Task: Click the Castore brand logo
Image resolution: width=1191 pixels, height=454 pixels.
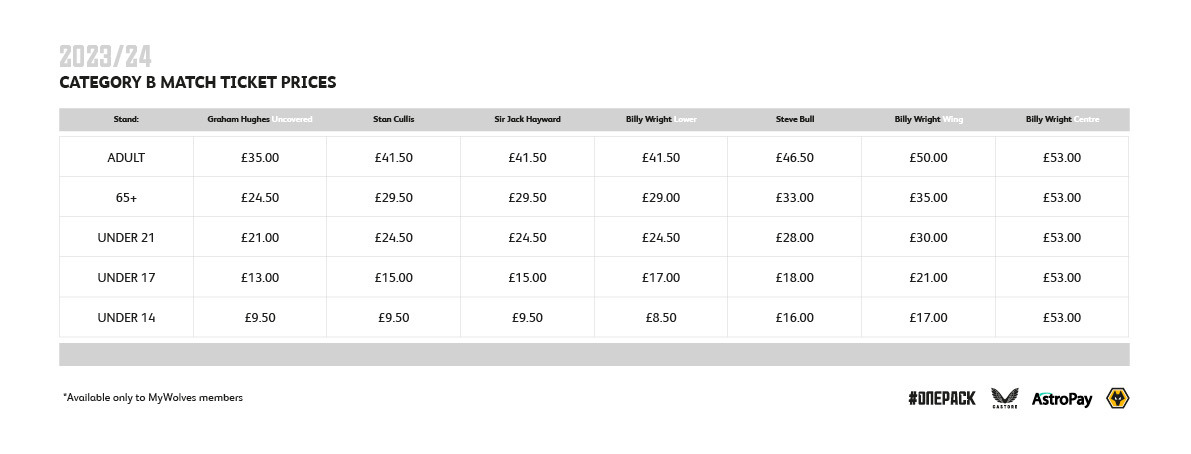Action: point(1004,398)
